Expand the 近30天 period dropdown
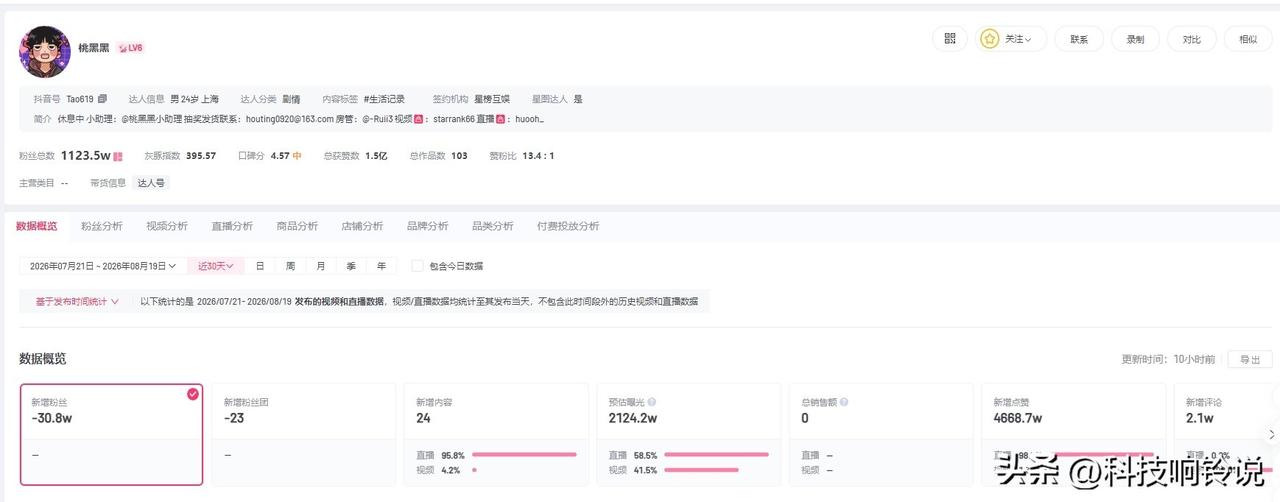Image resolution: width=1280 pixels, height=502 pixels. pyautogui.click(x=216, y=266)
